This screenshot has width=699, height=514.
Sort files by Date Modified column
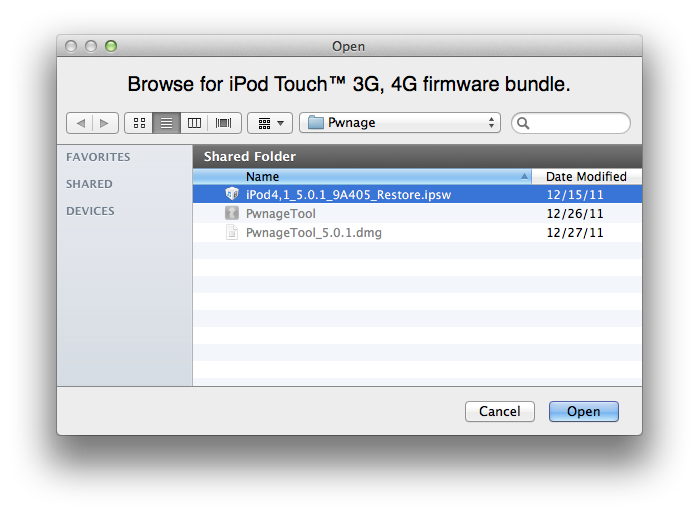click(x=586, y=177)
